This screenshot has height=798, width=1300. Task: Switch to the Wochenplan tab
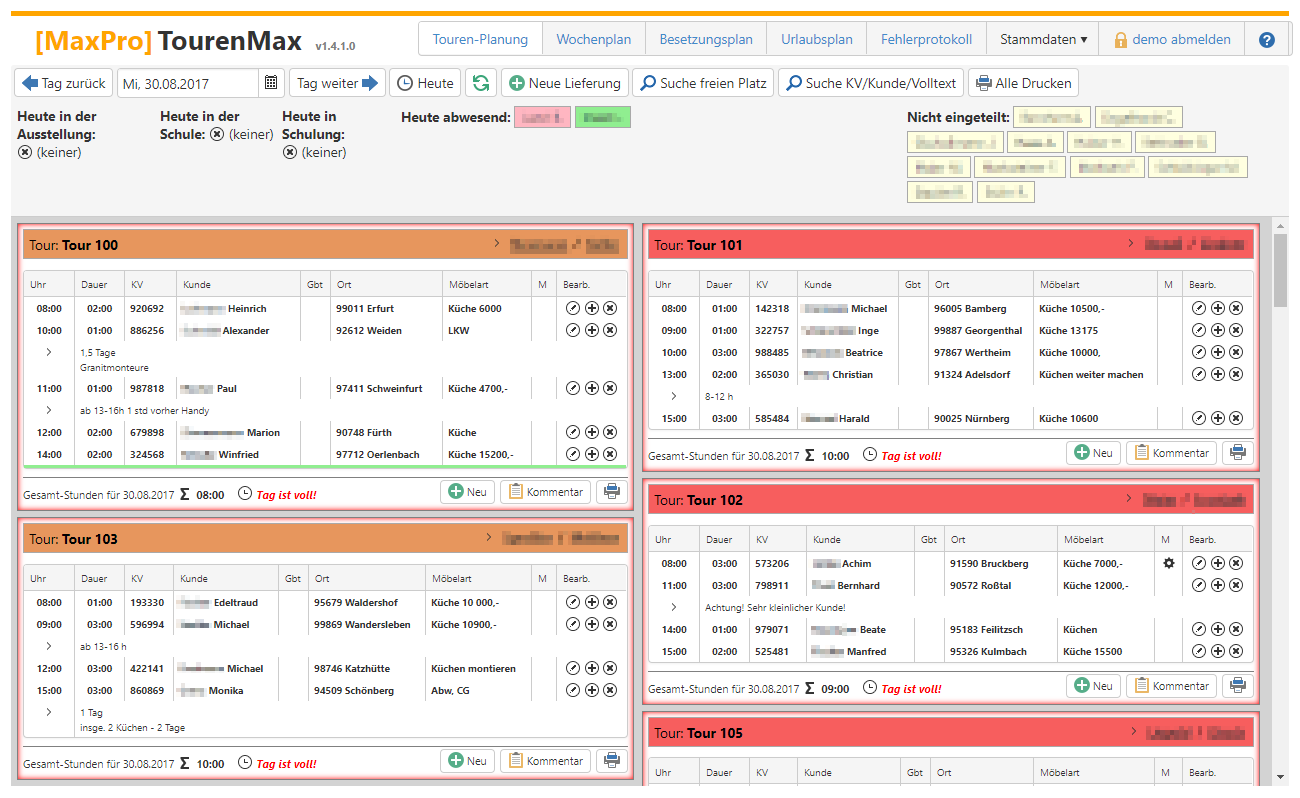click(x=593, y=40)
